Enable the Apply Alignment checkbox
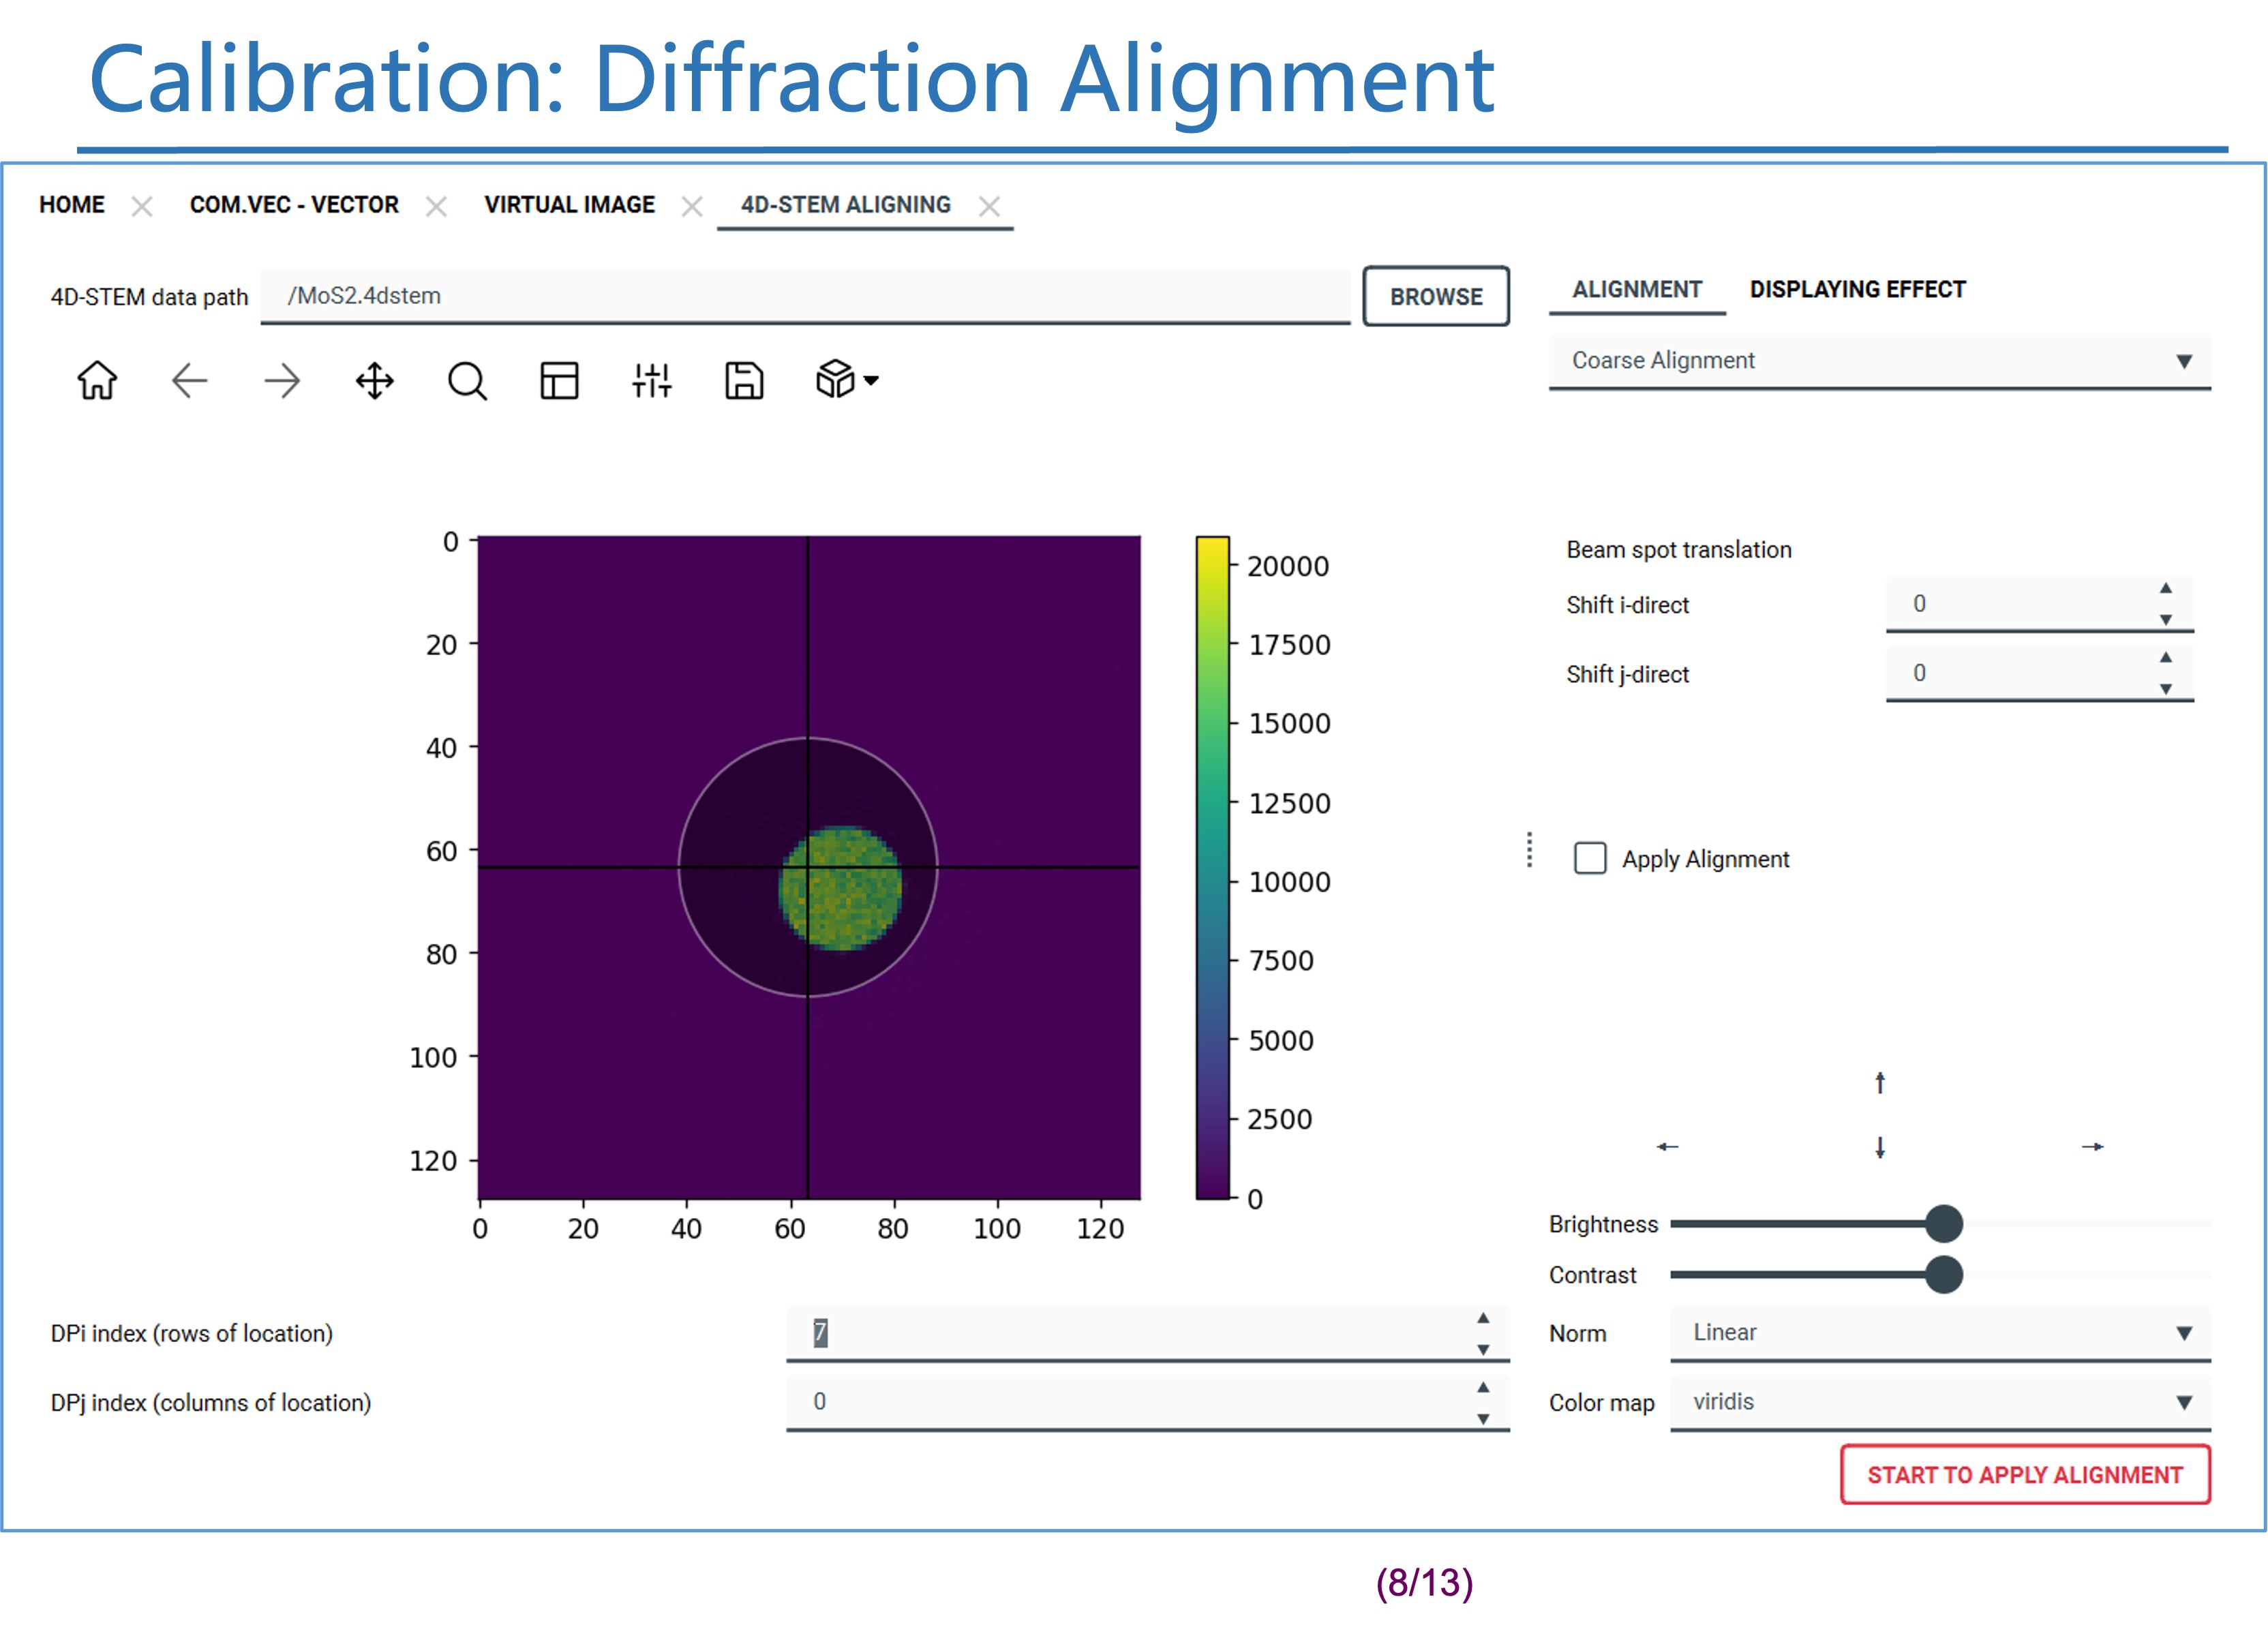The image size is (2268, 1627). 1590,858
